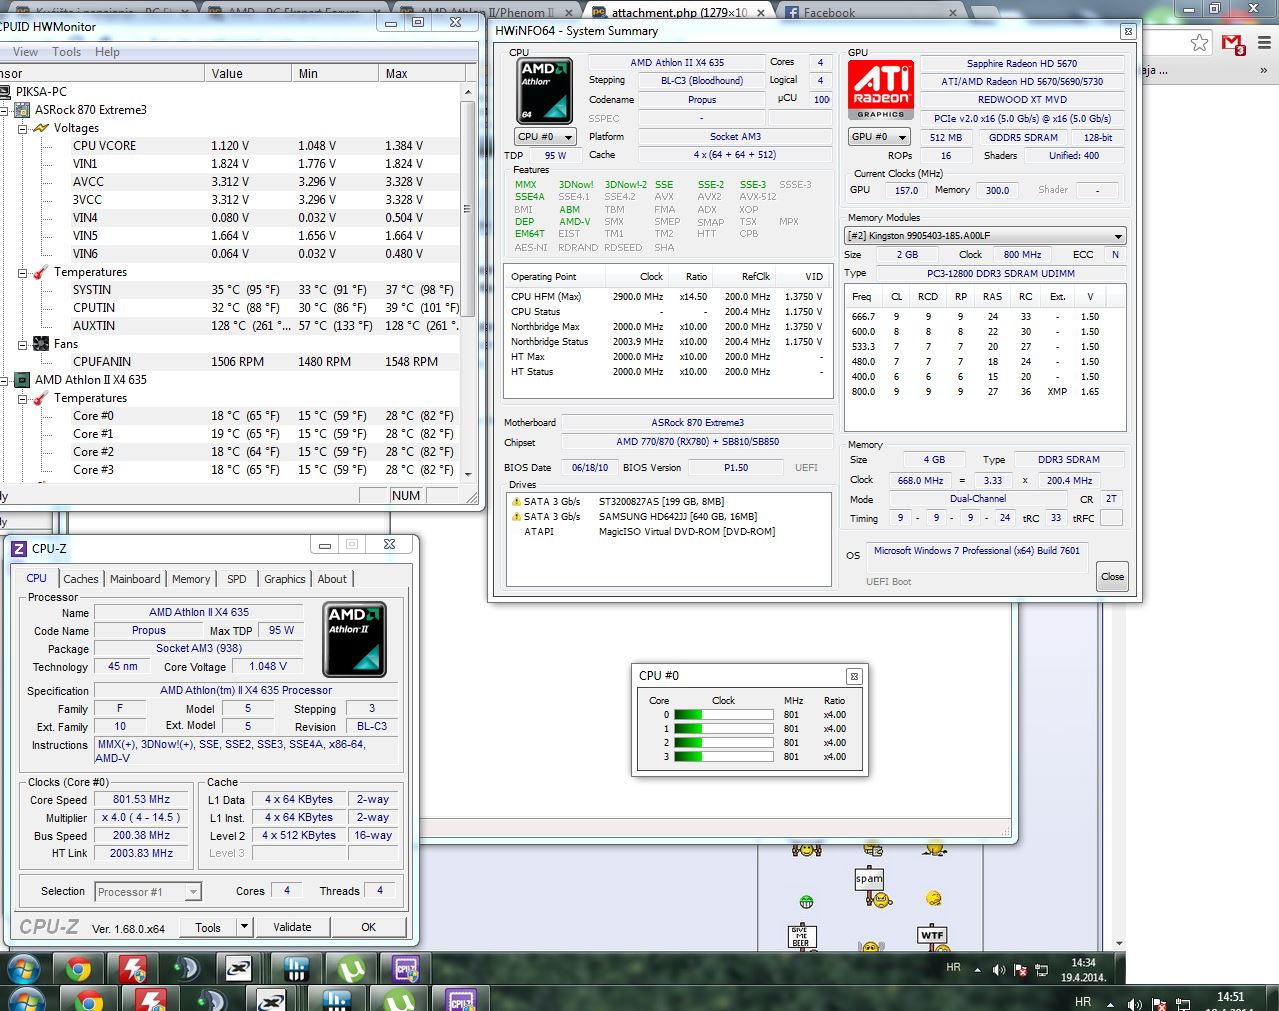
Task: Open the Tools menu in HWMonitor
Action: 66,52
